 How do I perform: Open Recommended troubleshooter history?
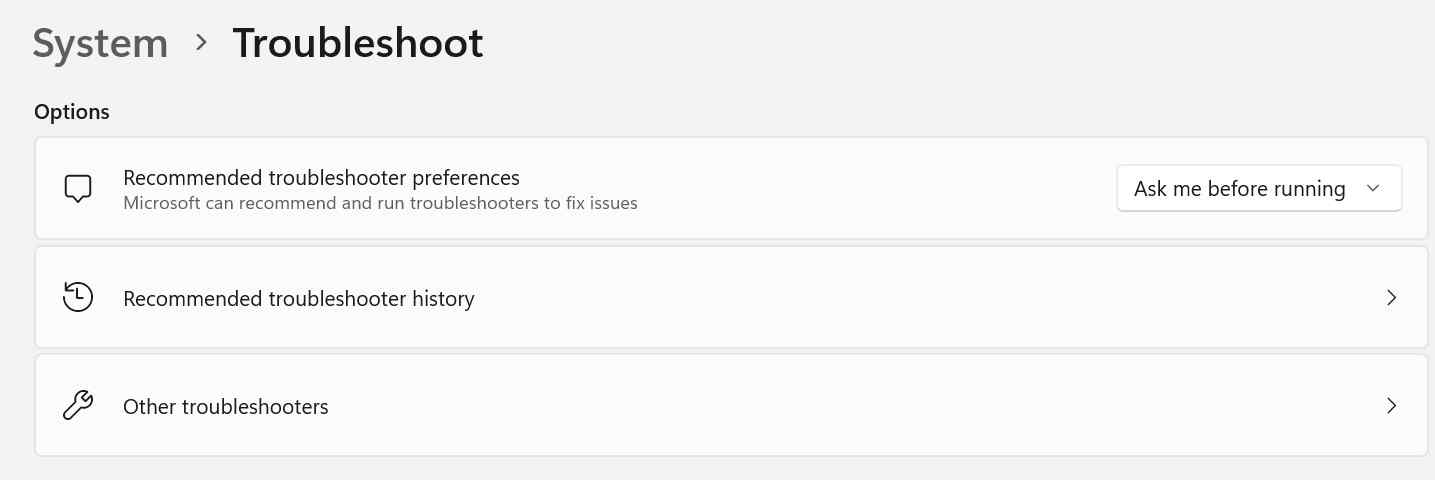pyautogui.click(x=298, y=298)
